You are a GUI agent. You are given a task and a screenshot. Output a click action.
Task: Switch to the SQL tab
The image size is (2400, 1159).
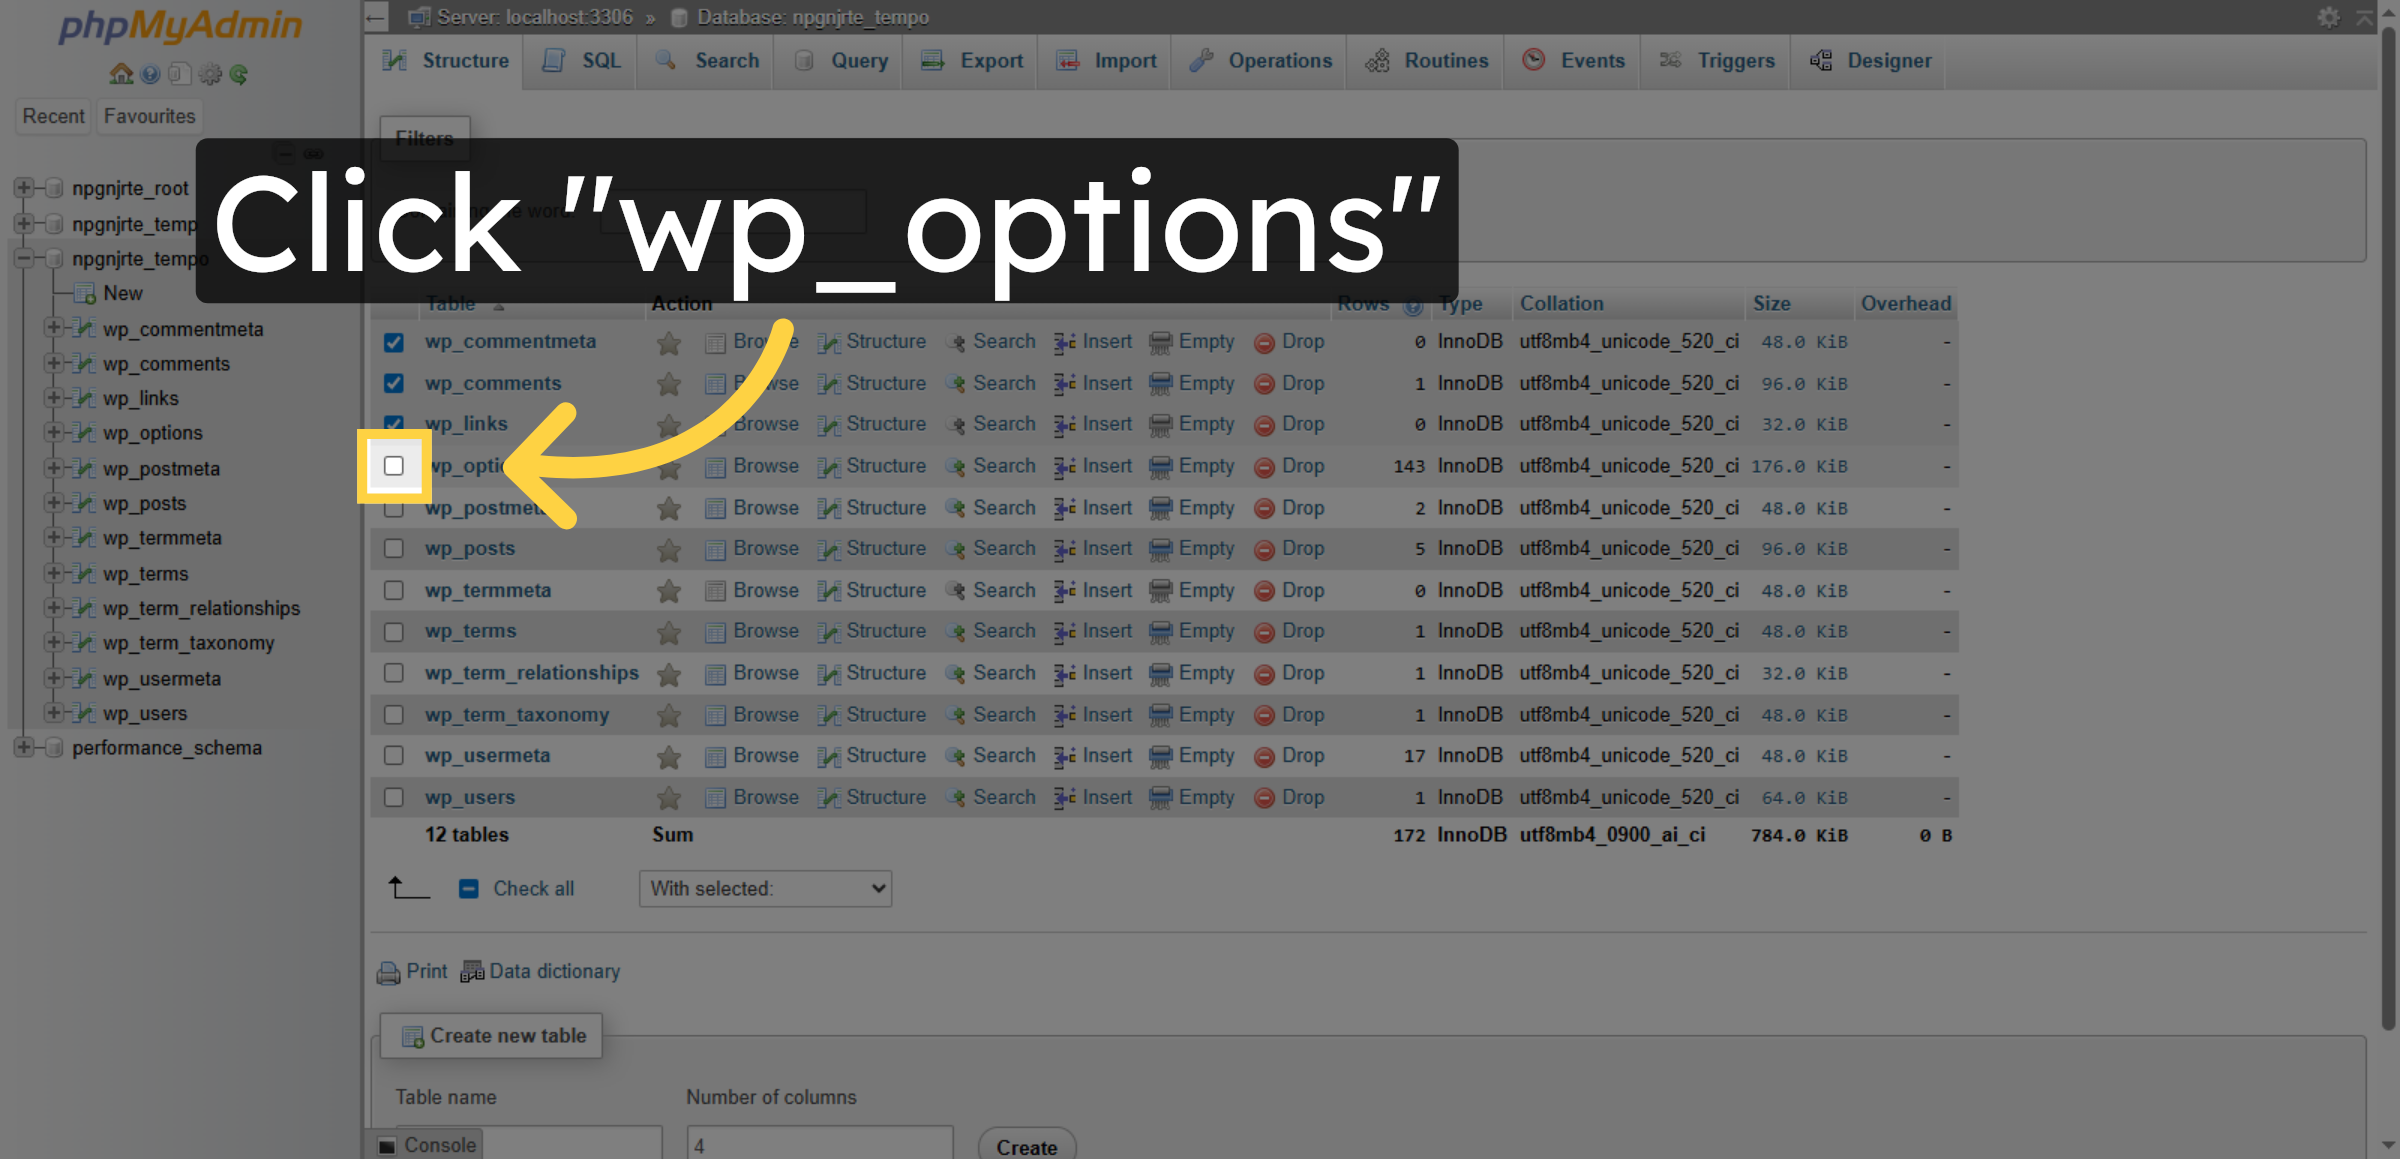click(600, 60)
